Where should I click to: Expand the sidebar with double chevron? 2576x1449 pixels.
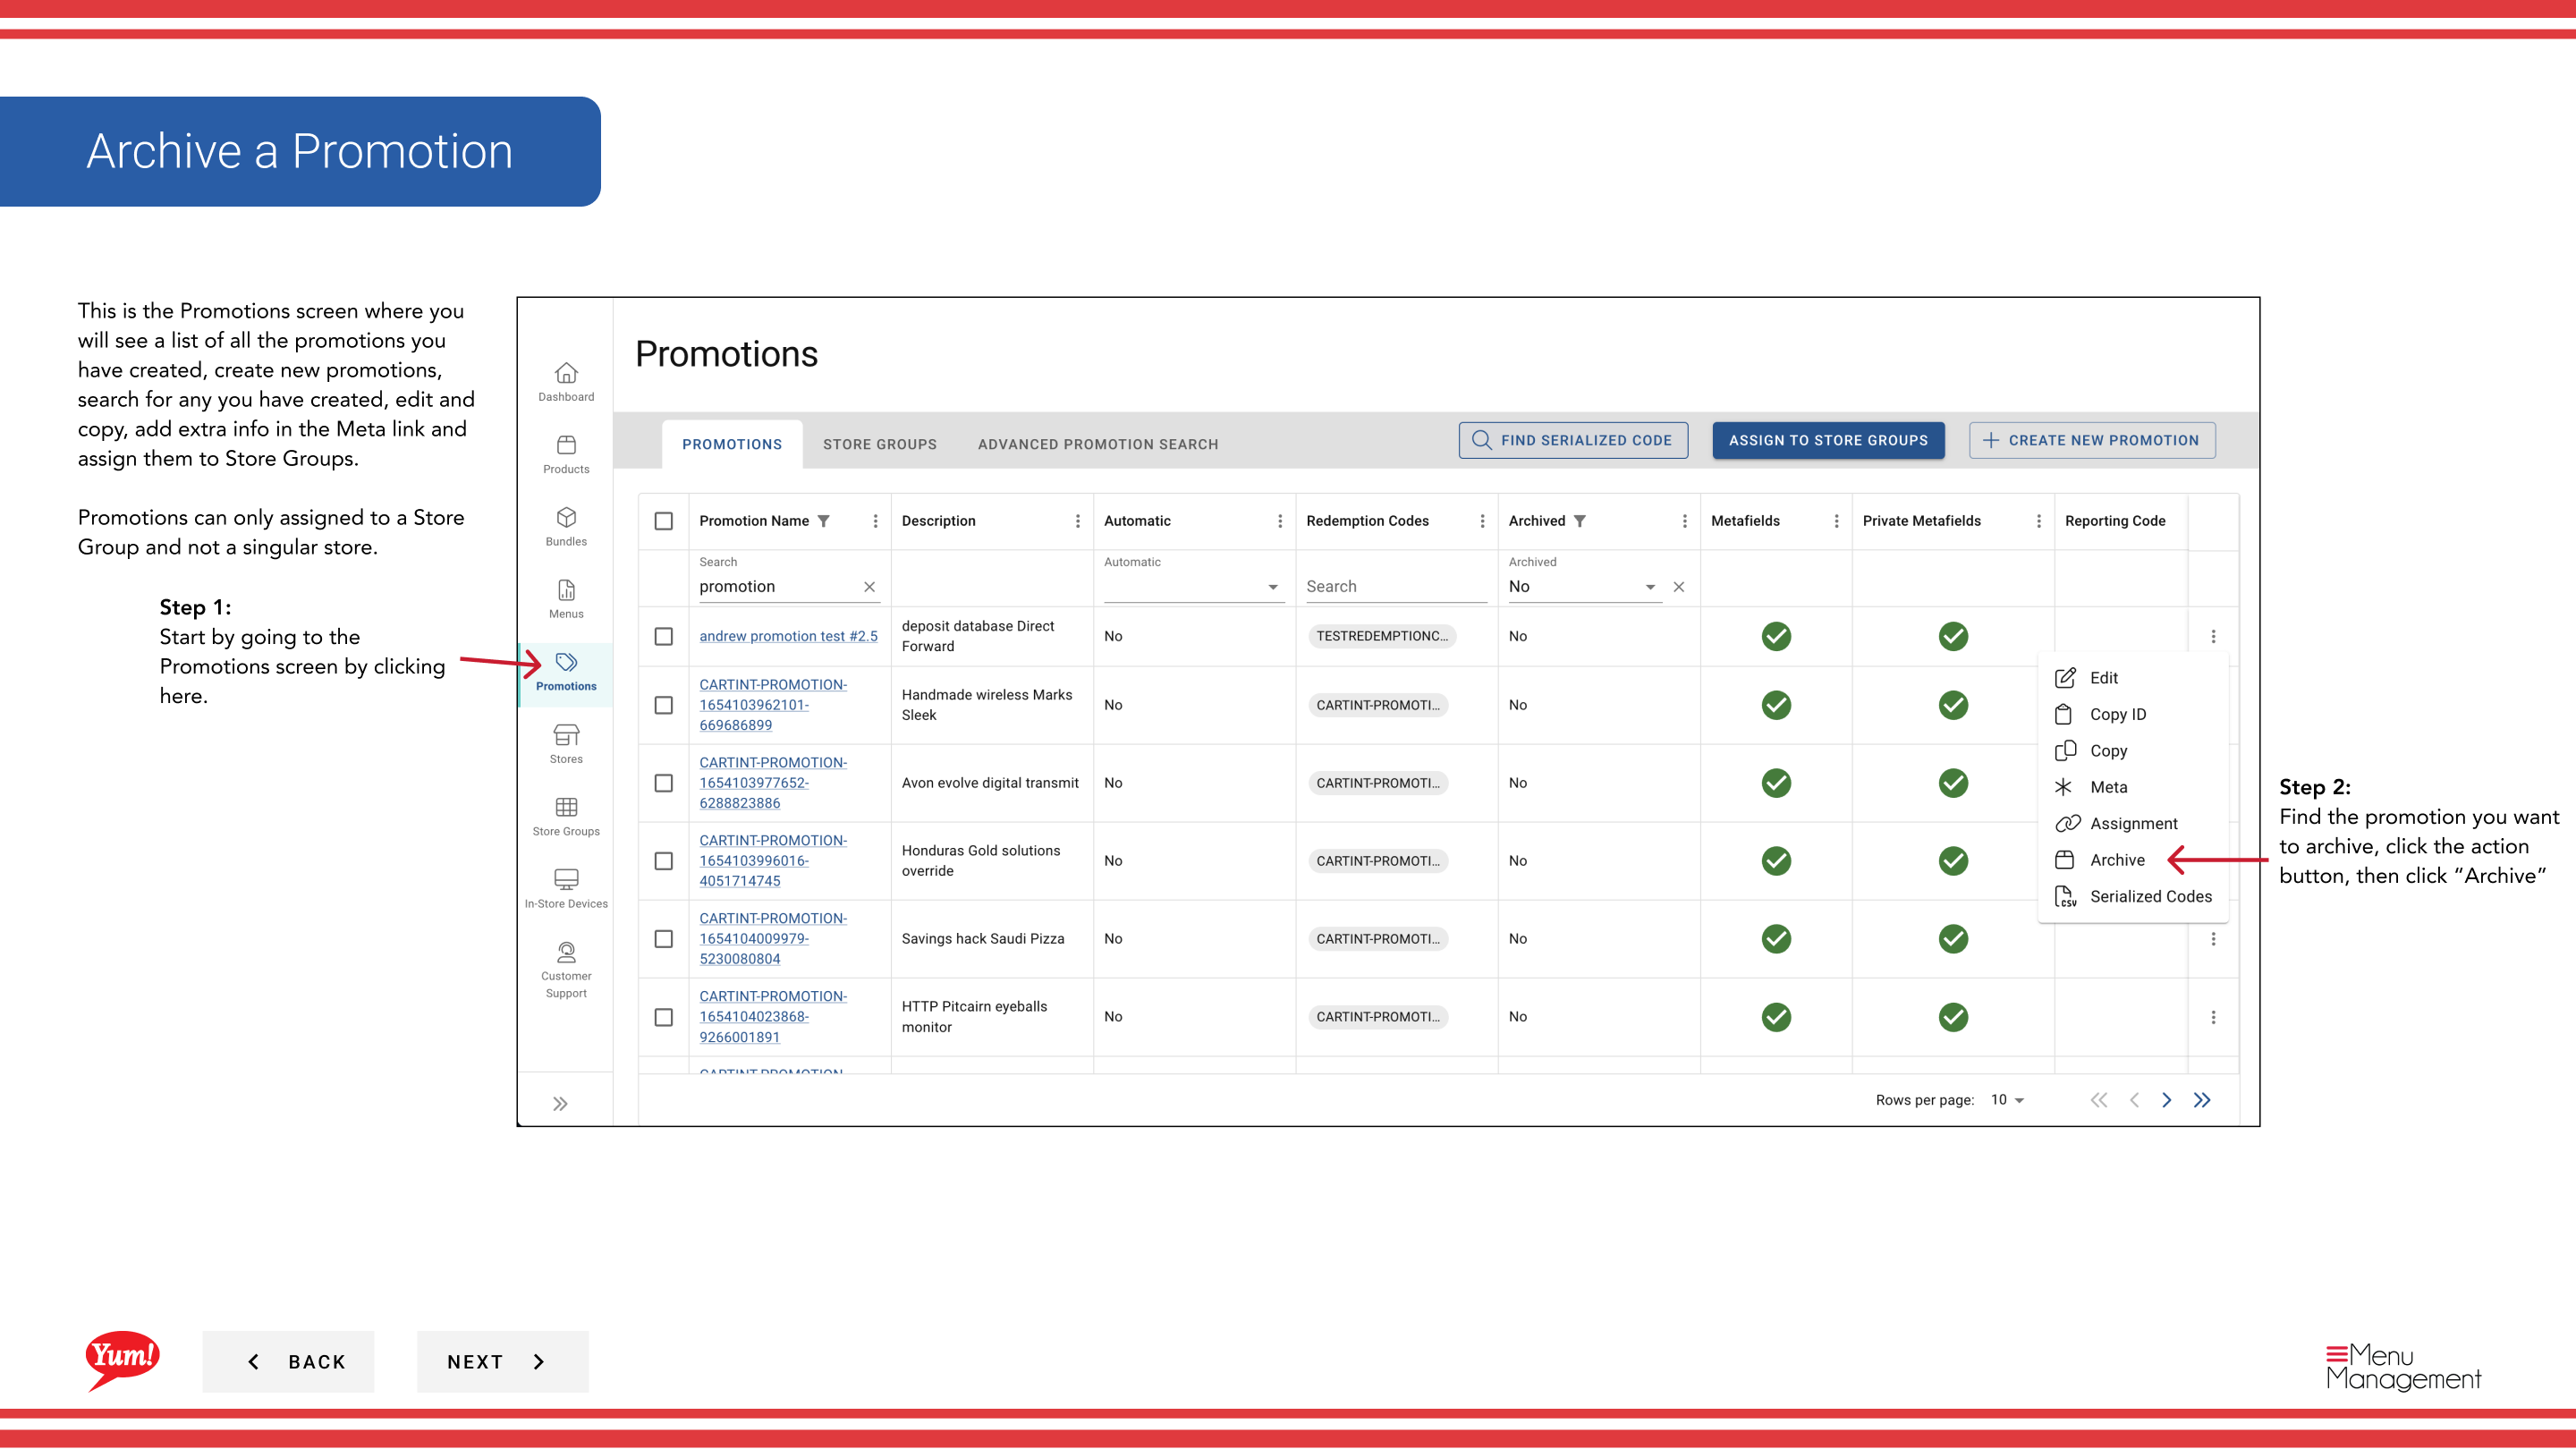(x=560, y=1104)
